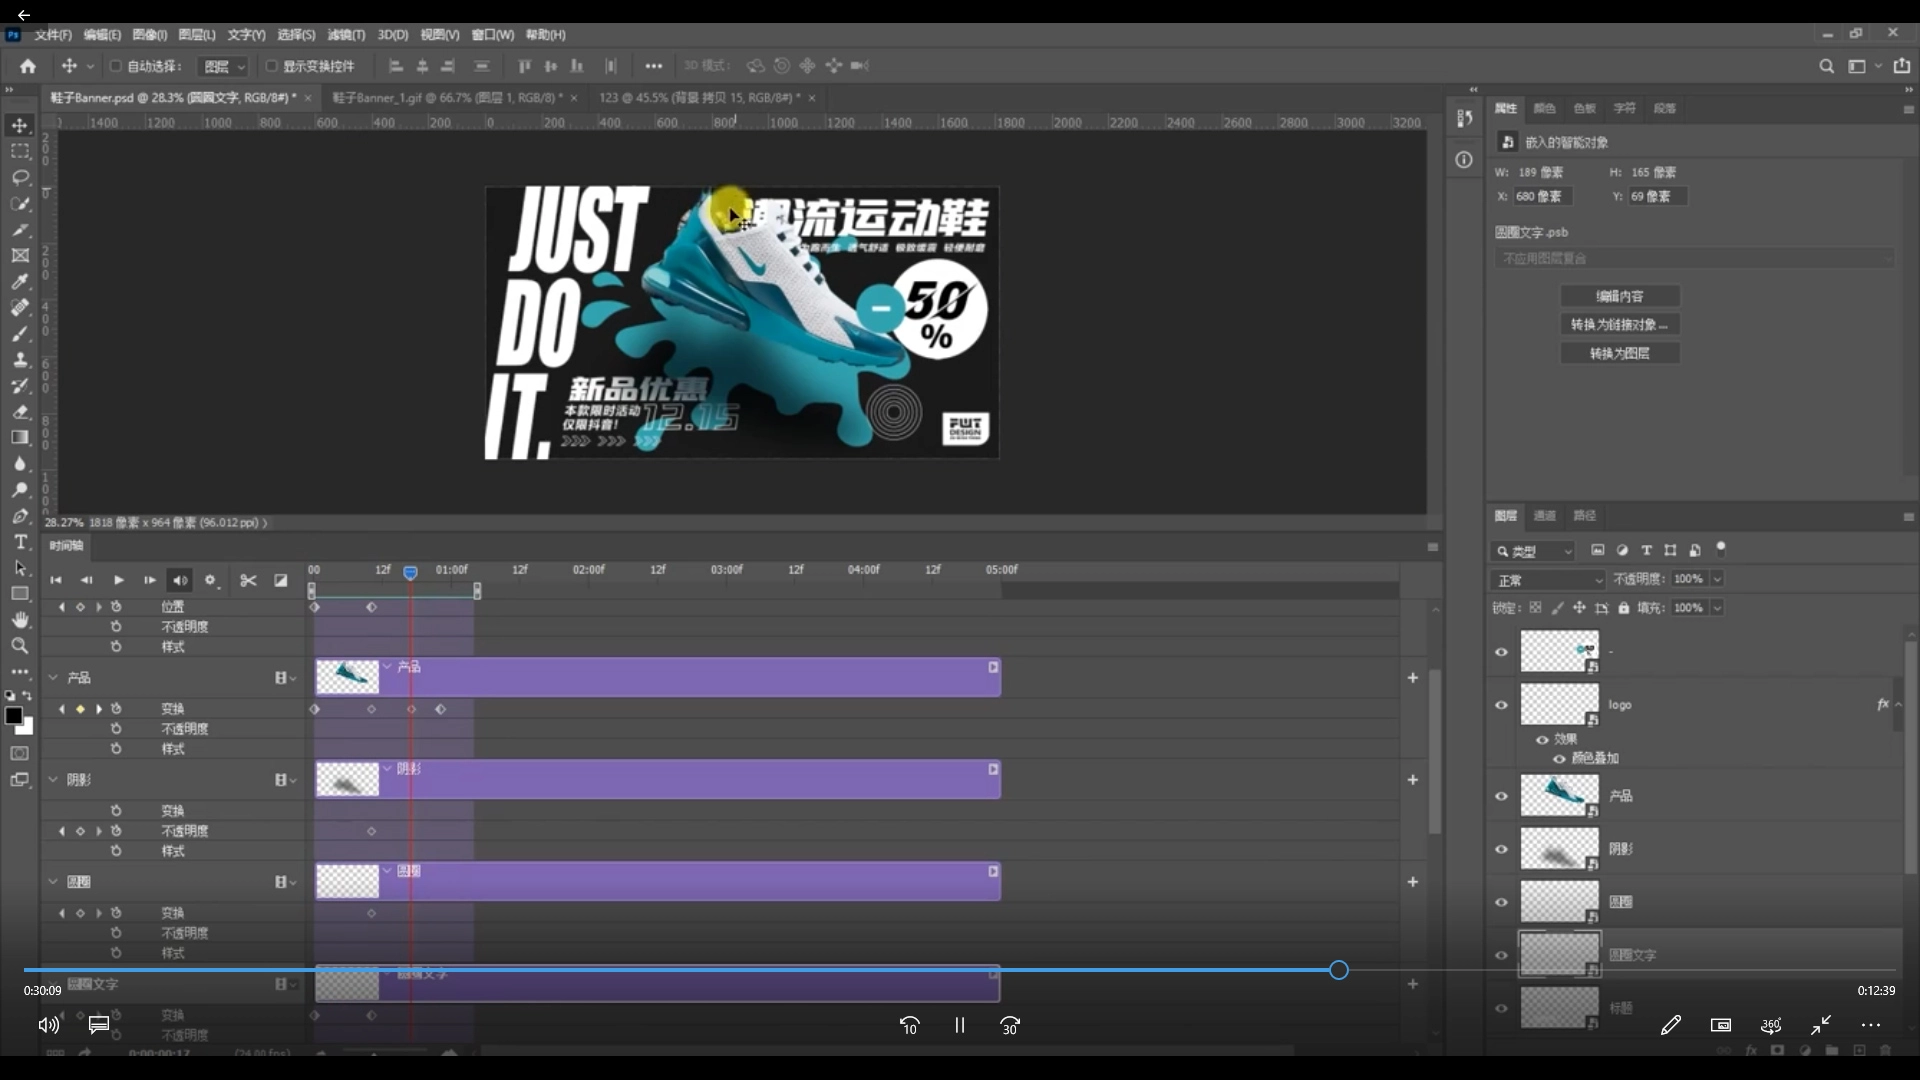Screen dimensions: 1920x1080
Task: Hide the 产品 layer visibility eye
Action: pos(1501,797)
